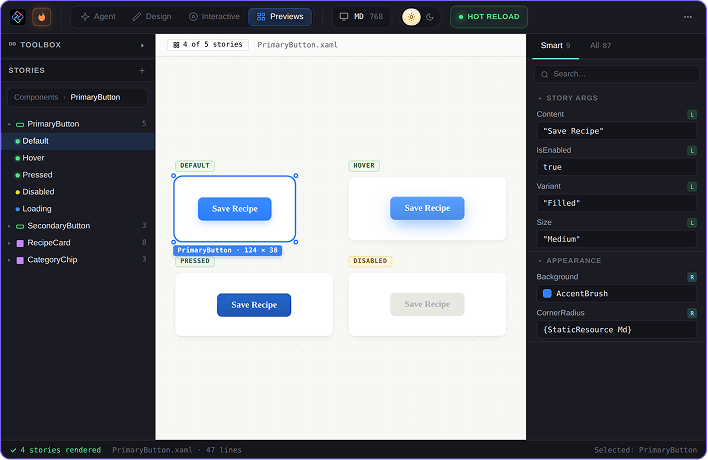Screen dimensions: 708x460
Task: Expand the SecondaryButton tree node
Action: (x=9, y=226)
